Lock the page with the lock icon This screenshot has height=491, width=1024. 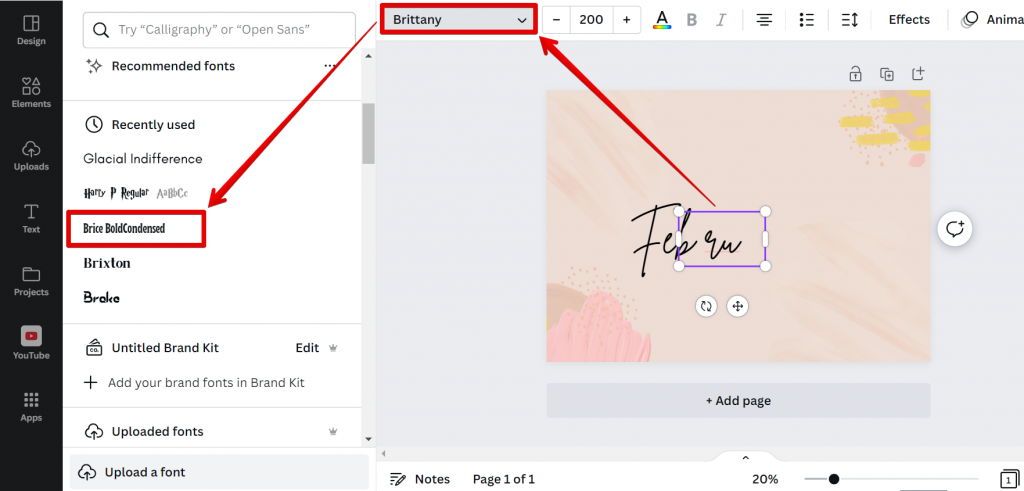point(856,74)
